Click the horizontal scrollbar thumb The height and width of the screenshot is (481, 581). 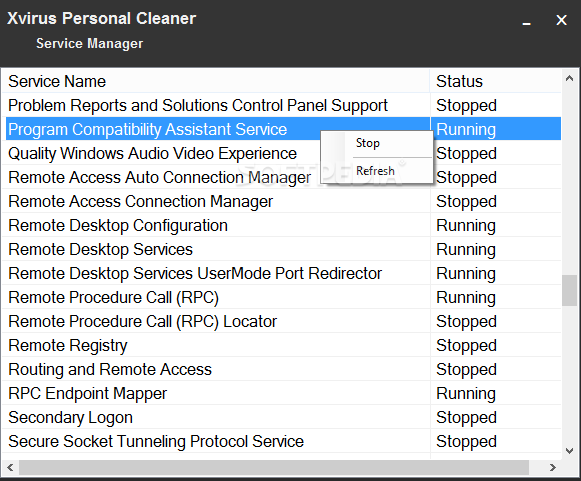[274, 467]
